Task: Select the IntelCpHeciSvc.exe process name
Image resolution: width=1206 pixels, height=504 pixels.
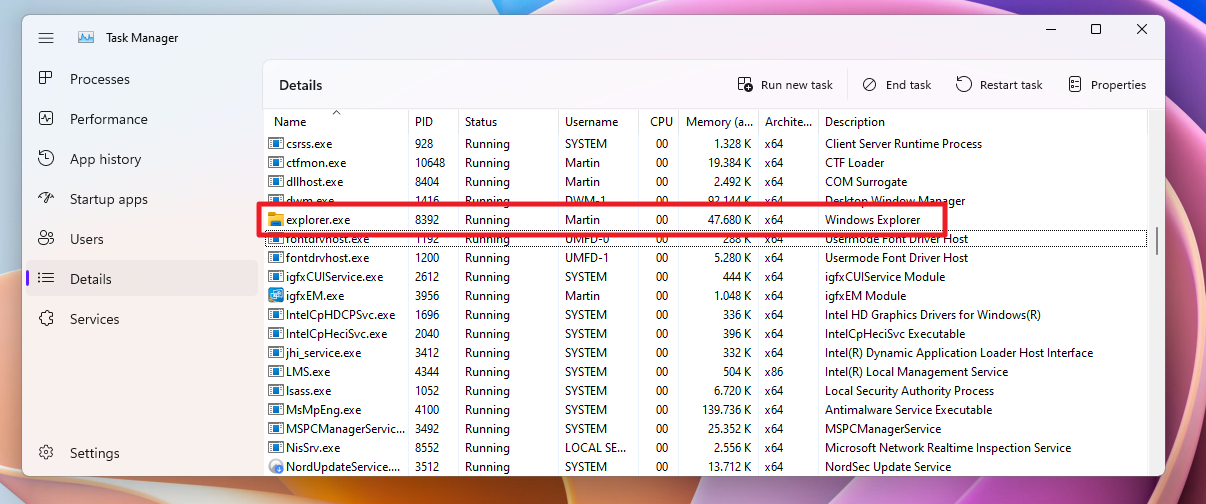Action: 336,334
